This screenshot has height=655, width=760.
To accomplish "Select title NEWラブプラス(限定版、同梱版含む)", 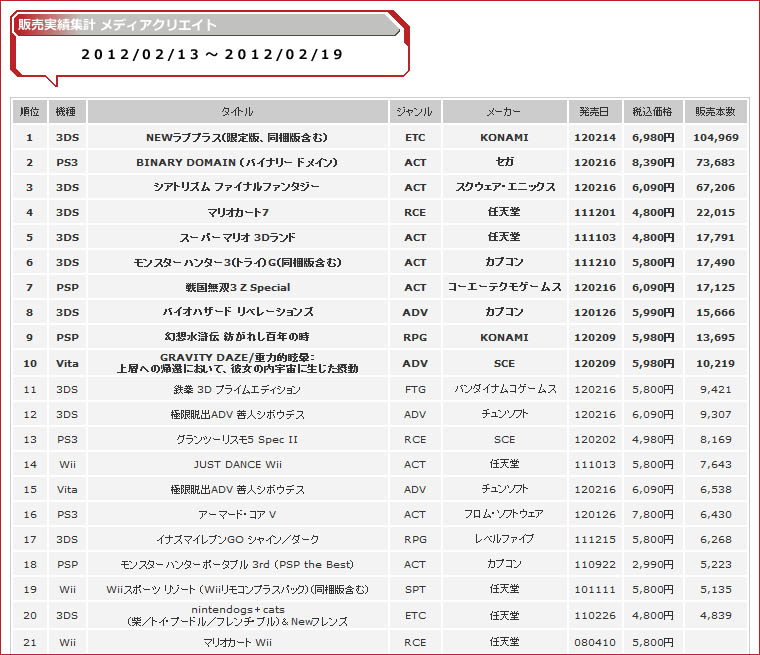I will pyautogui.click(x=238, y=138).
